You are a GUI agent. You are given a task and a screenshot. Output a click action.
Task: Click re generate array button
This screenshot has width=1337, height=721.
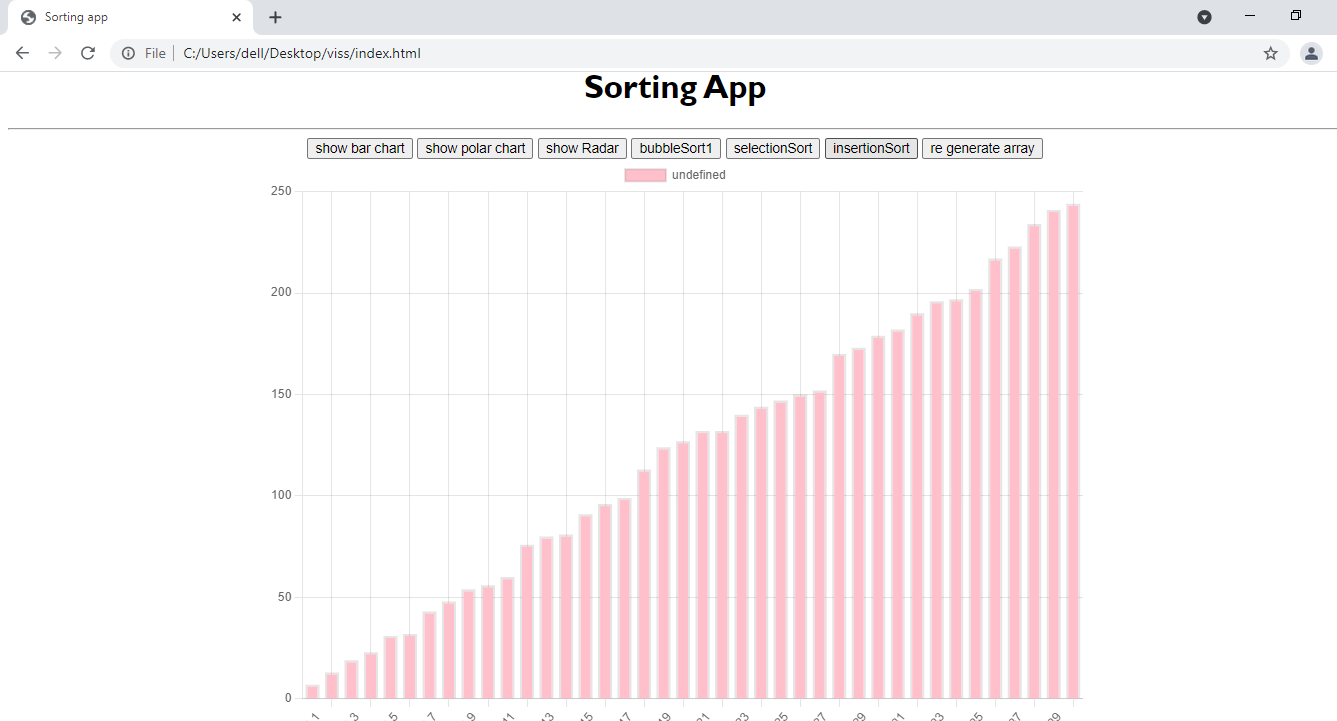click(x=982, y=148)
